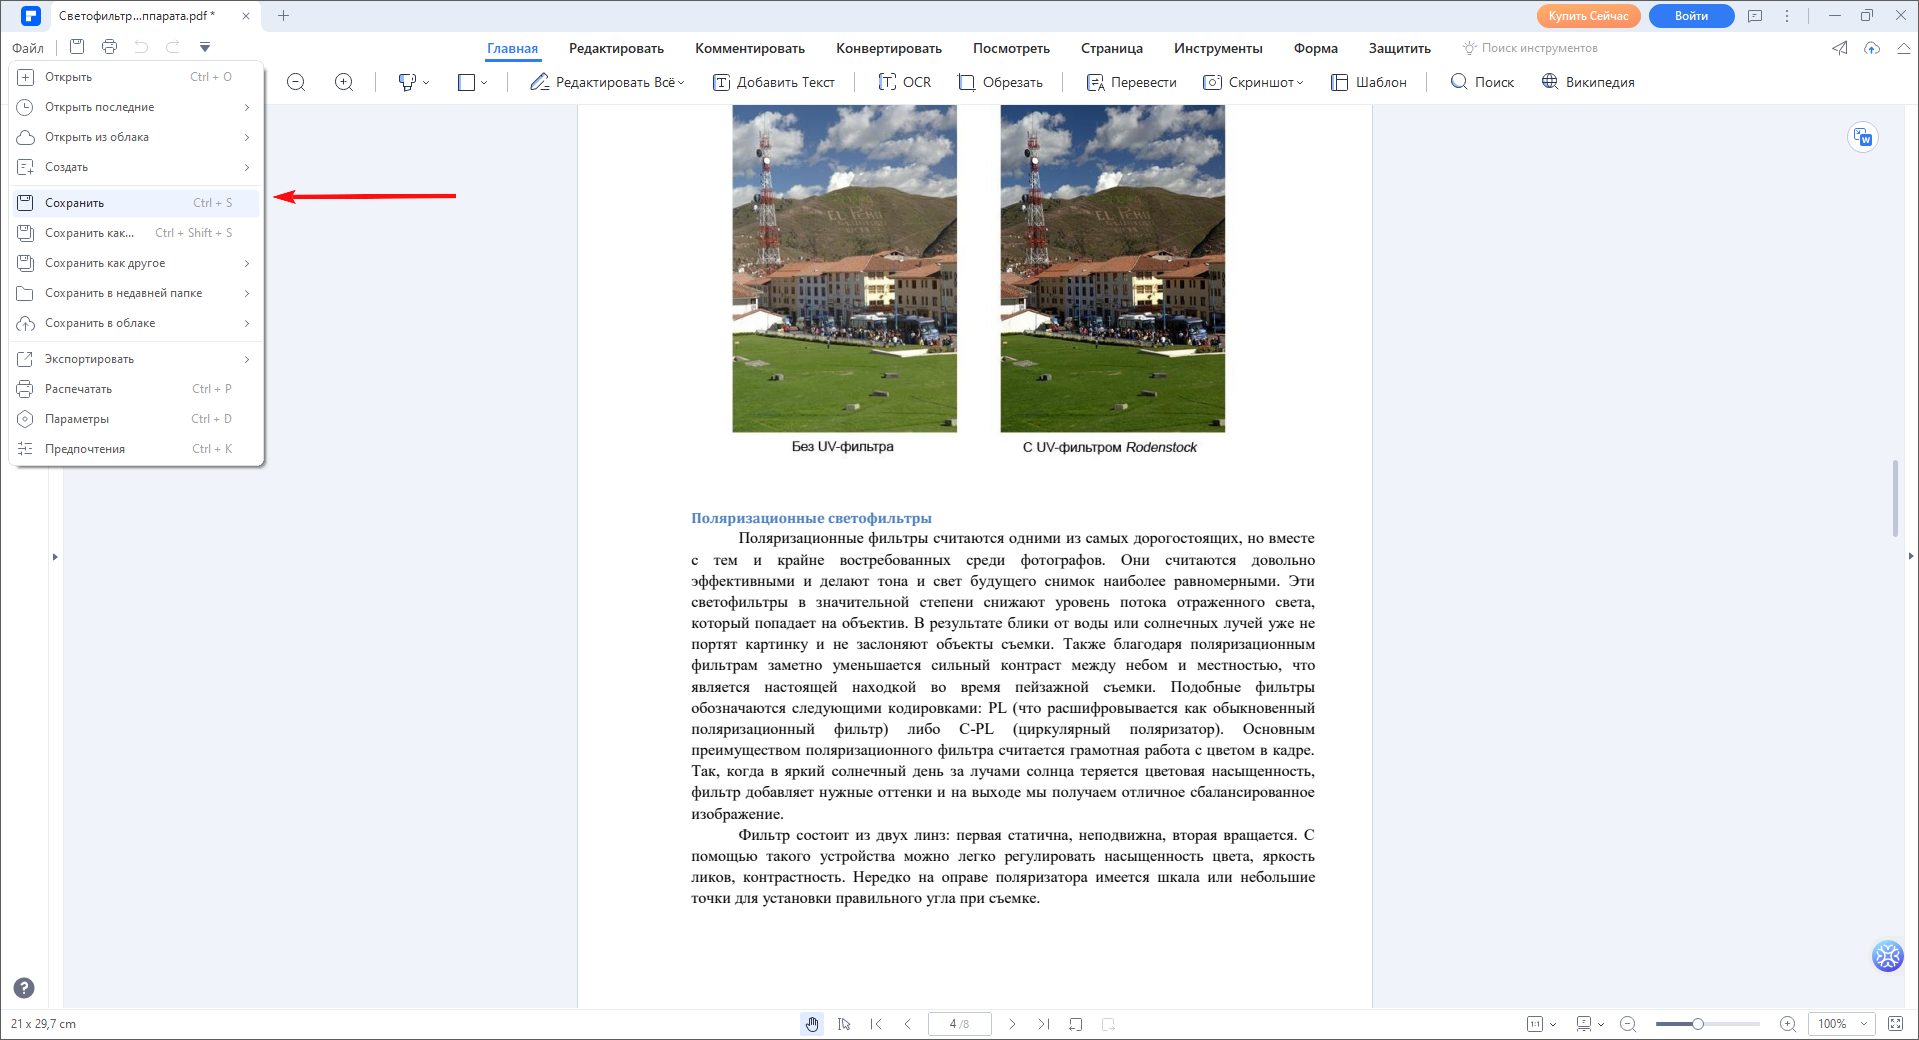Click the Купить Сейчас button
This screenshot has width=1919, height=1040.
pos(1588,16)
